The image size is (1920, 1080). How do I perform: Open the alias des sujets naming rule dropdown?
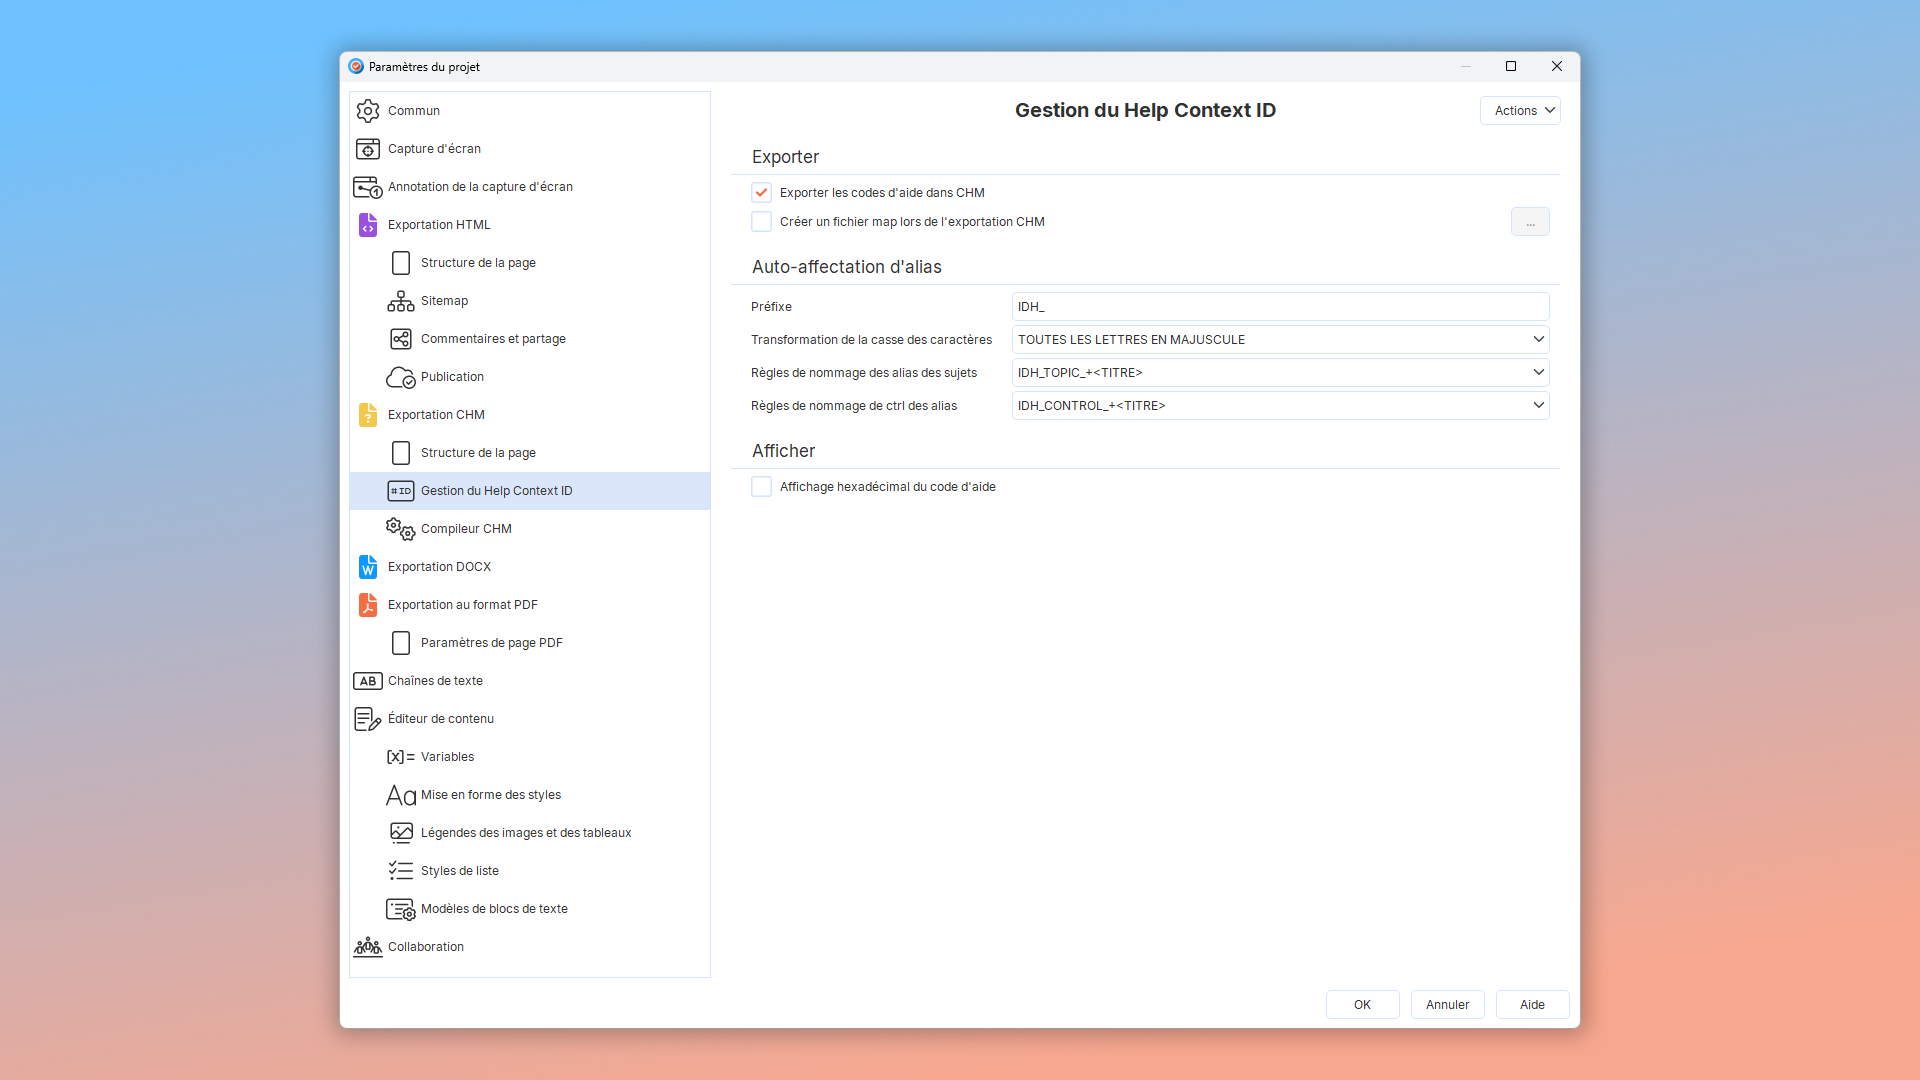[1538, 373]
